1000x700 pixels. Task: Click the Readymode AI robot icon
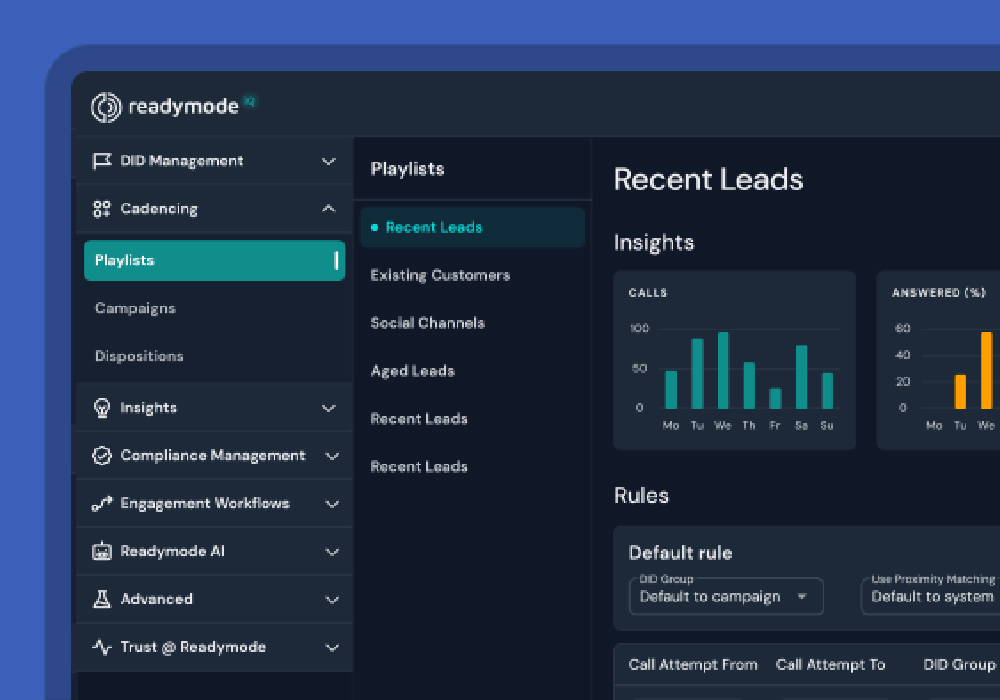coord(101,552)
